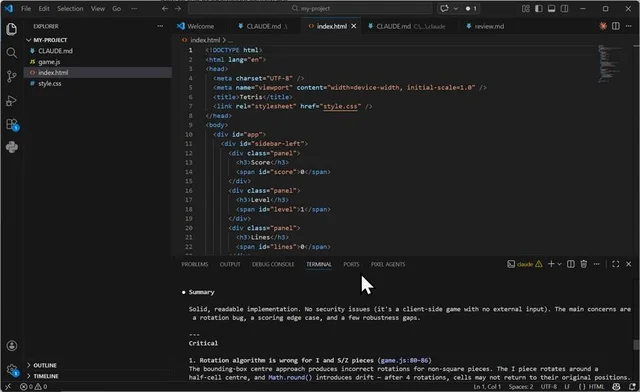Screen dimensions: 640x392
Task: Switch to the PORTS panel tab
Action: [x=351, y=264]
